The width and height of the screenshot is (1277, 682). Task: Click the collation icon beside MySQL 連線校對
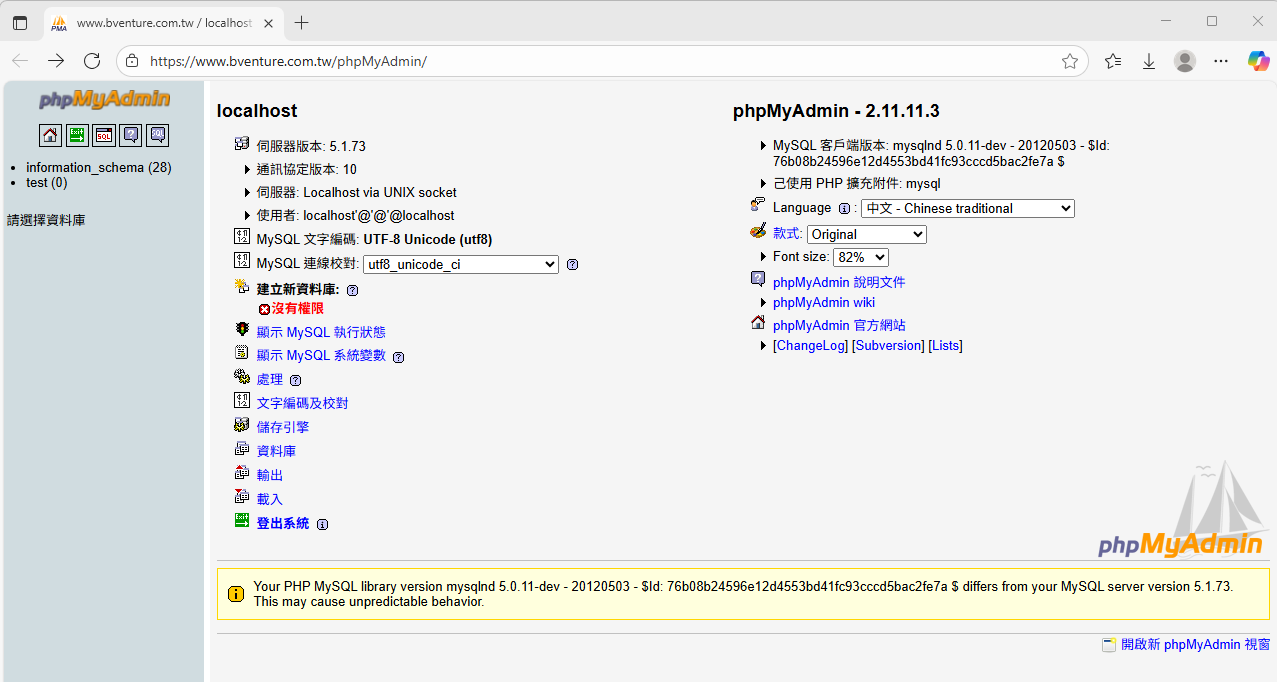pos(242,261)
